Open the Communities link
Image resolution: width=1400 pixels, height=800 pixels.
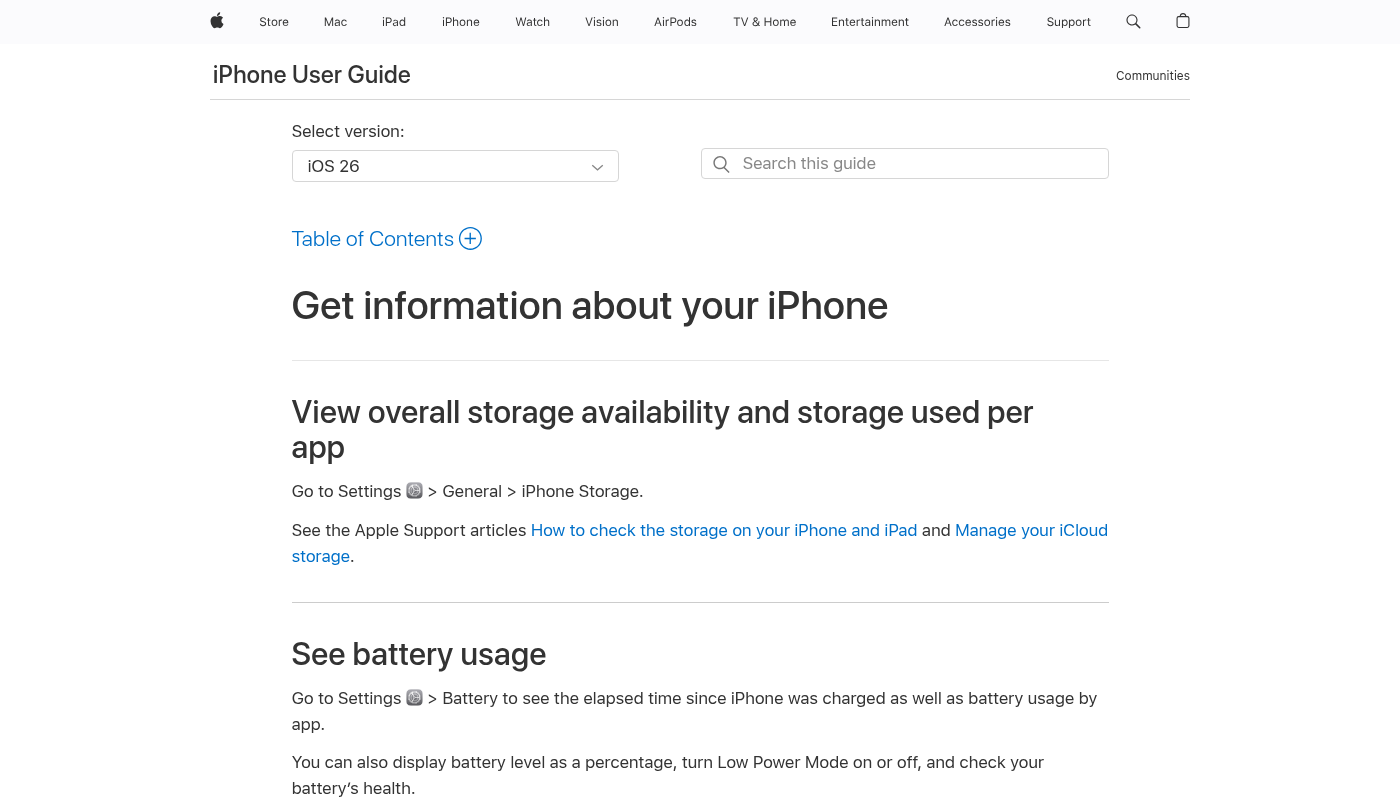tap(1152, 76)
